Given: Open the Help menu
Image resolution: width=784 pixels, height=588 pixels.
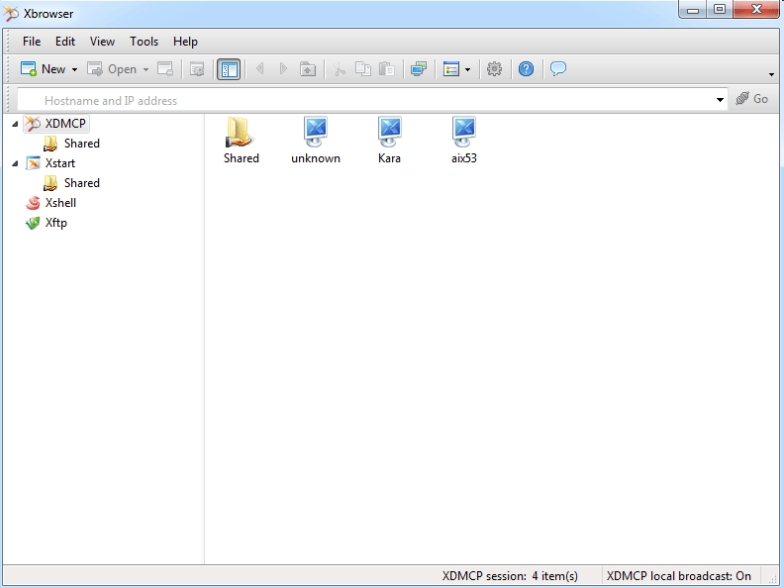Looking at the screenshot, I should (x=186, y=42).
